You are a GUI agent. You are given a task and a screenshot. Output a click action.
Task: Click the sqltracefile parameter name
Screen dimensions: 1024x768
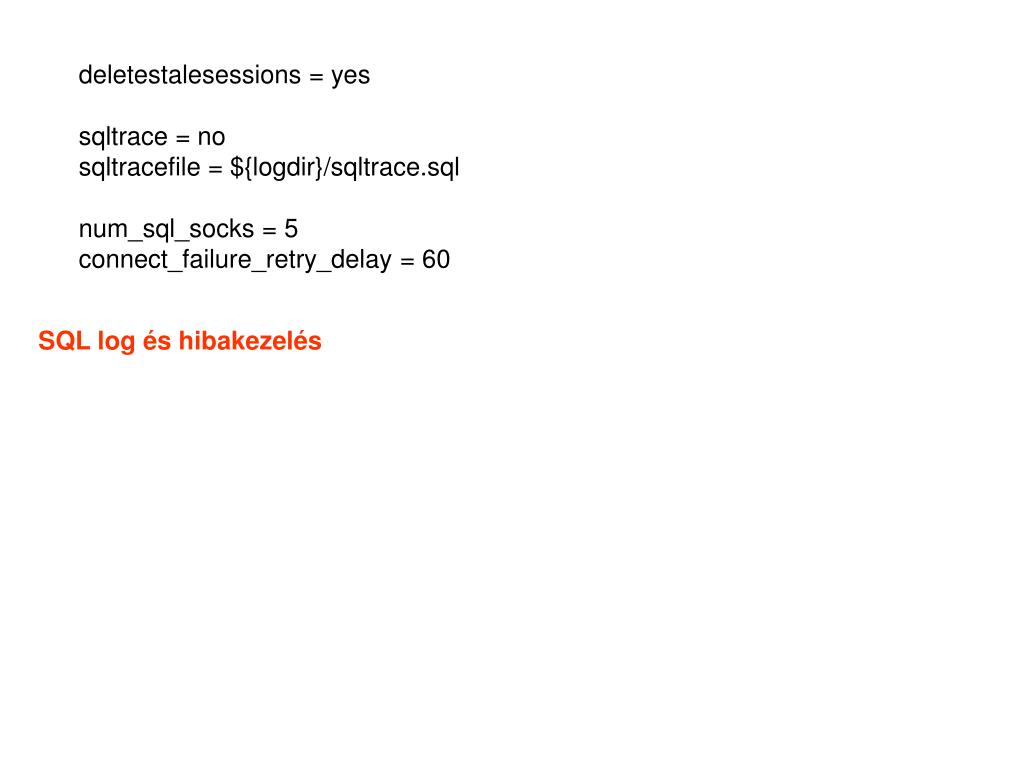click(139, 167)
